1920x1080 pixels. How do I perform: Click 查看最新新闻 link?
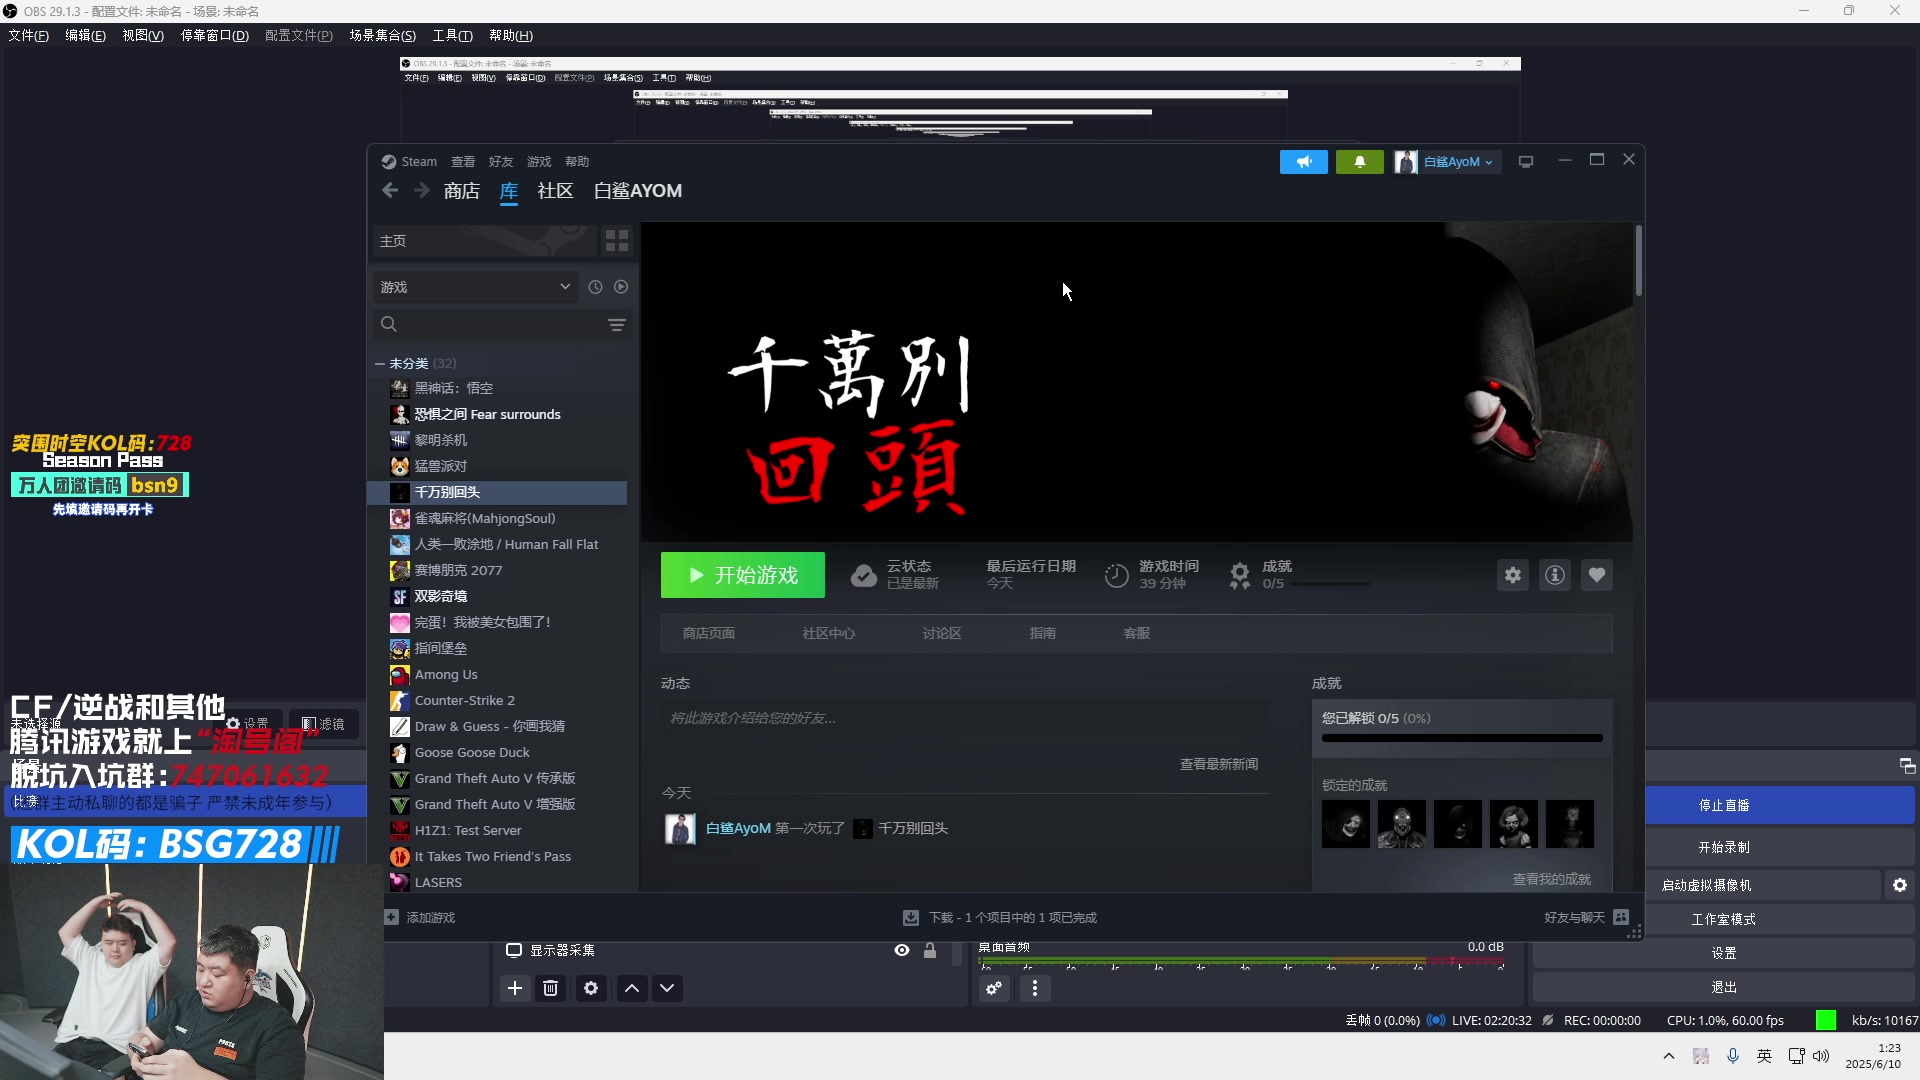[x=1219, y=764]
